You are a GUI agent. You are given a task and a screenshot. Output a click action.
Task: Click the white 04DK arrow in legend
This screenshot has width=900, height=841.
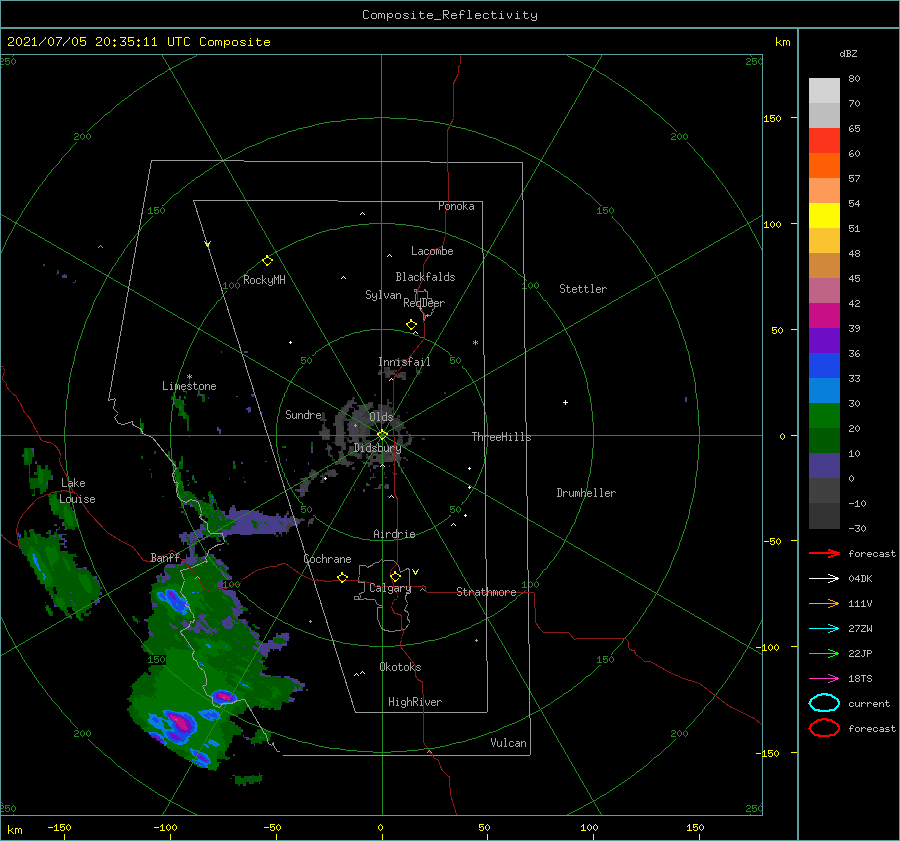click(824, 579)
